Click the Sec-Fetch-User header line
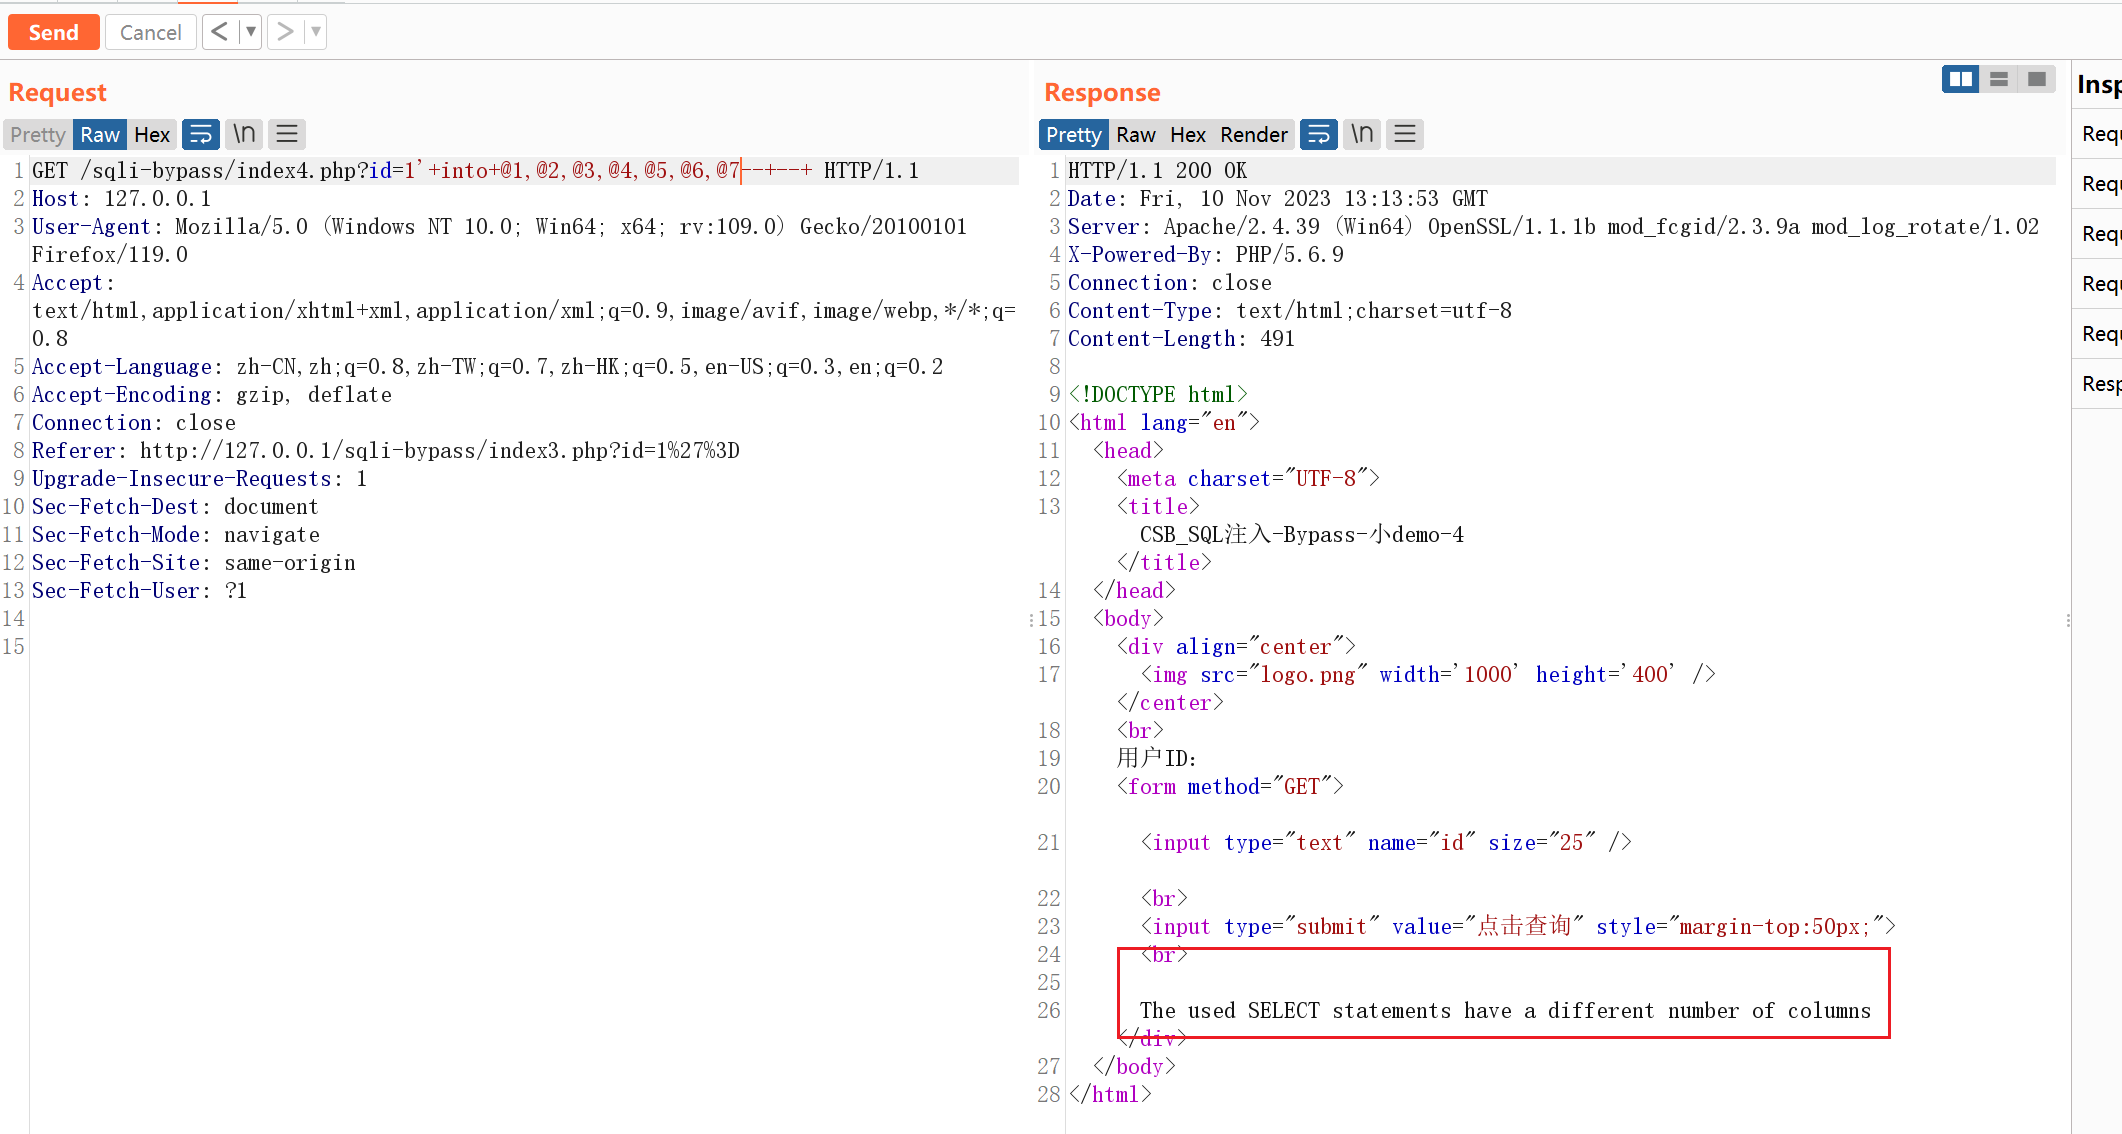This screenshot has height=1134, width=2122. coord(139,591)
